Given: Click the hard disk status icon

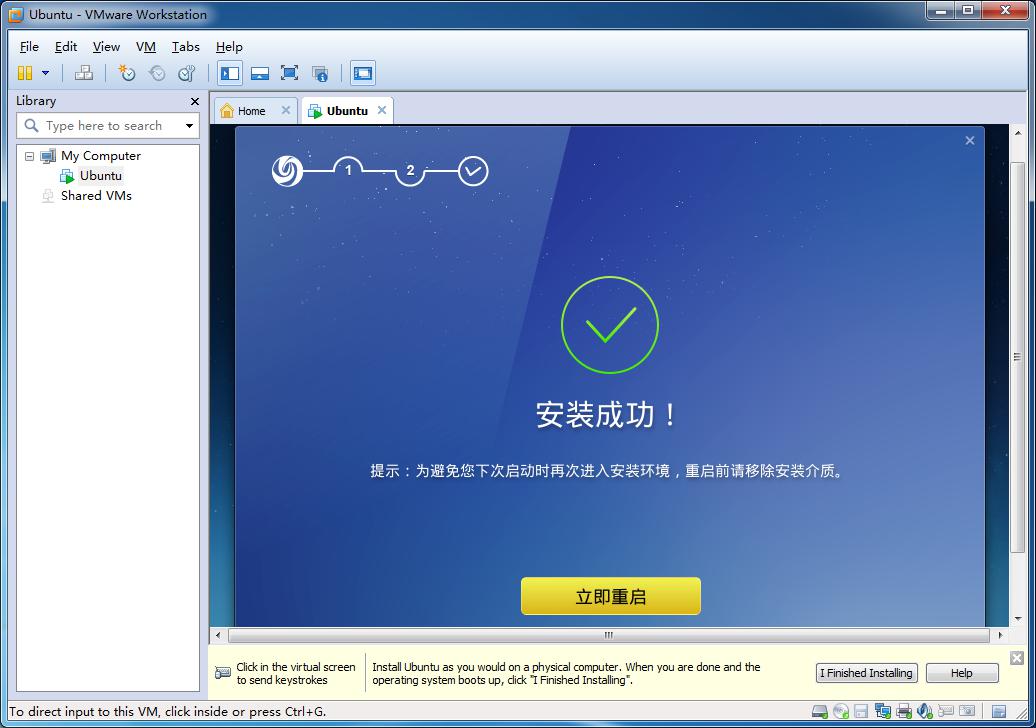Looking at the screenshot, I should pyautogui.click(x=819, y=711).
